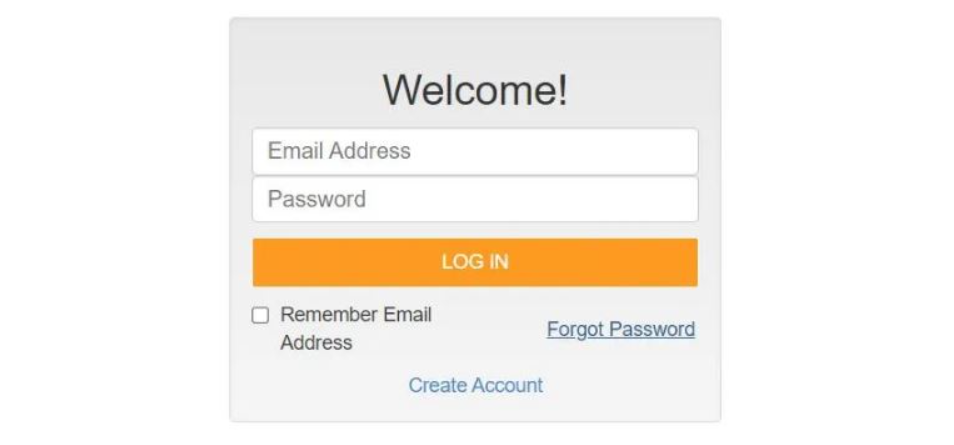The height and width of the screenshot is (445, 954).
Task: Follow the underlined Forgot Password hyperlink
Action: coord(621,329)
